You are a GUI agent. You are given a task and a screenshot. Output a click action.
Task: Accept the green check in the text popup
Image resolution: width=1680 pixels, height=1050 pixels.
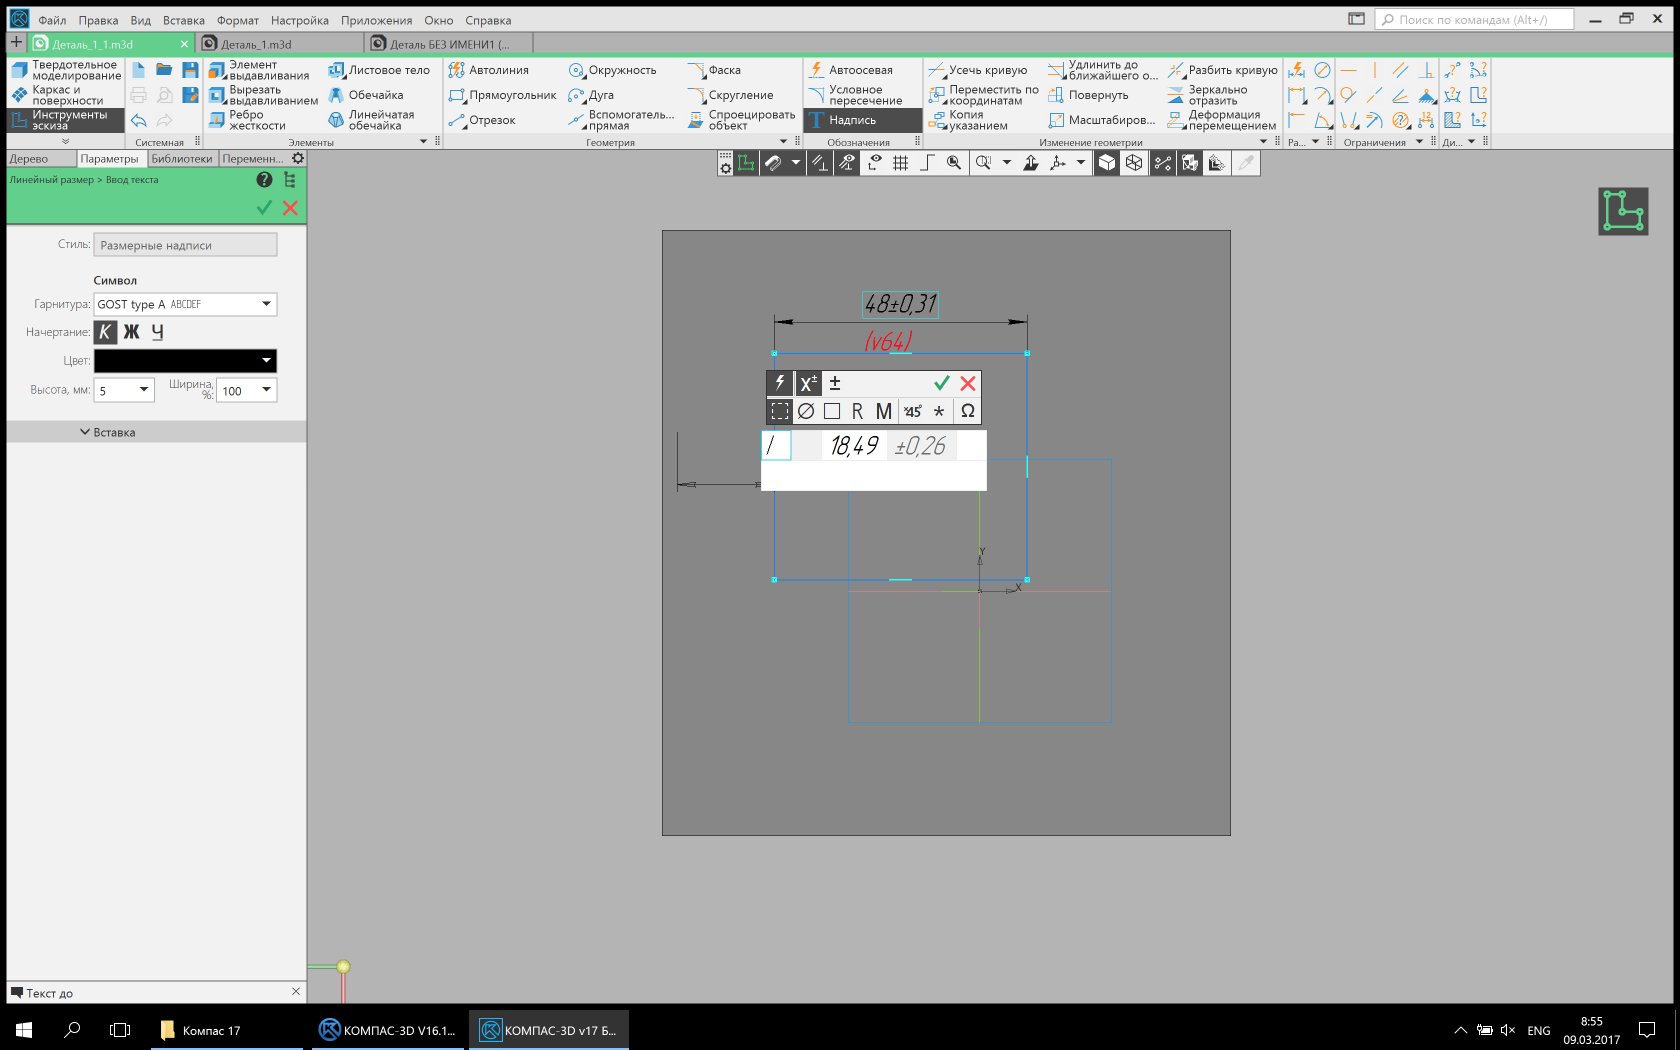pyautogui.click(x=941, y=383)
